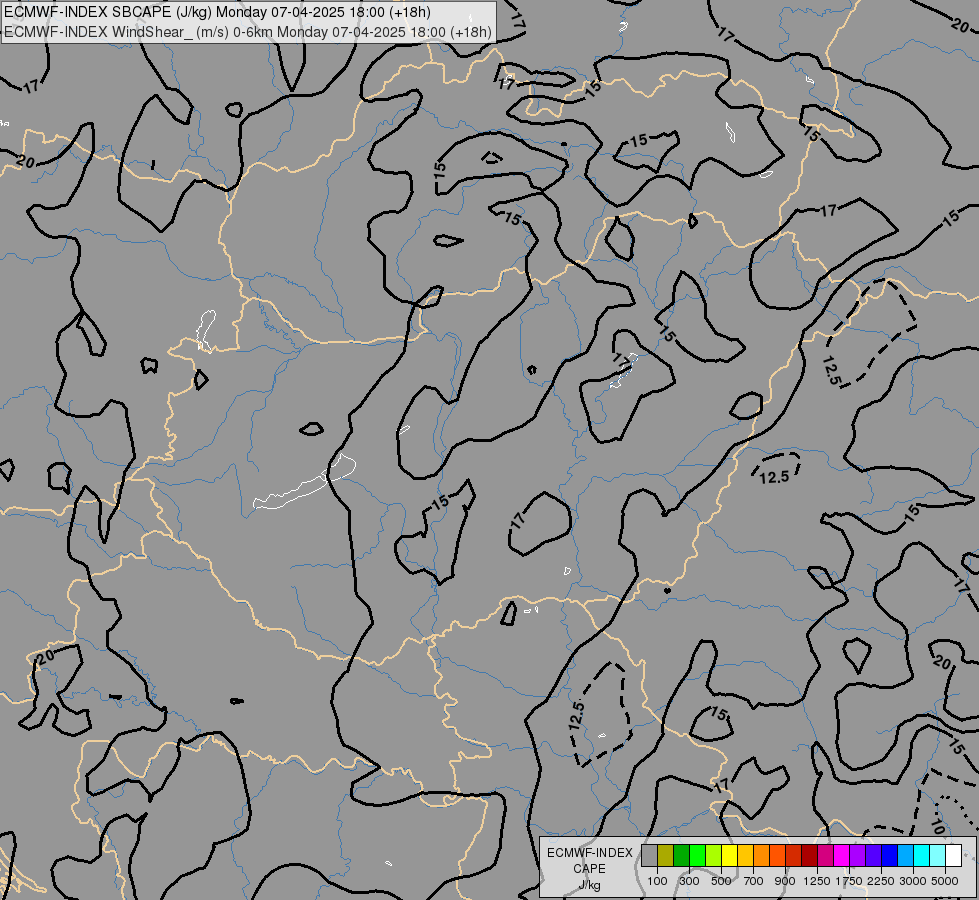Click the gray swatch in CAPE legend
979x900 pixels.
649,856
